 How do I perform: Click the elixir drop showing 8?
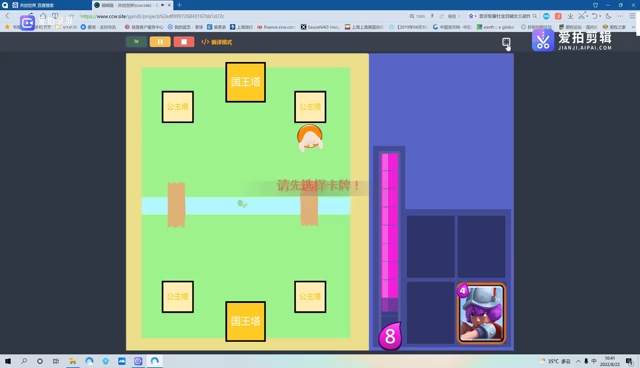[390, 336]
